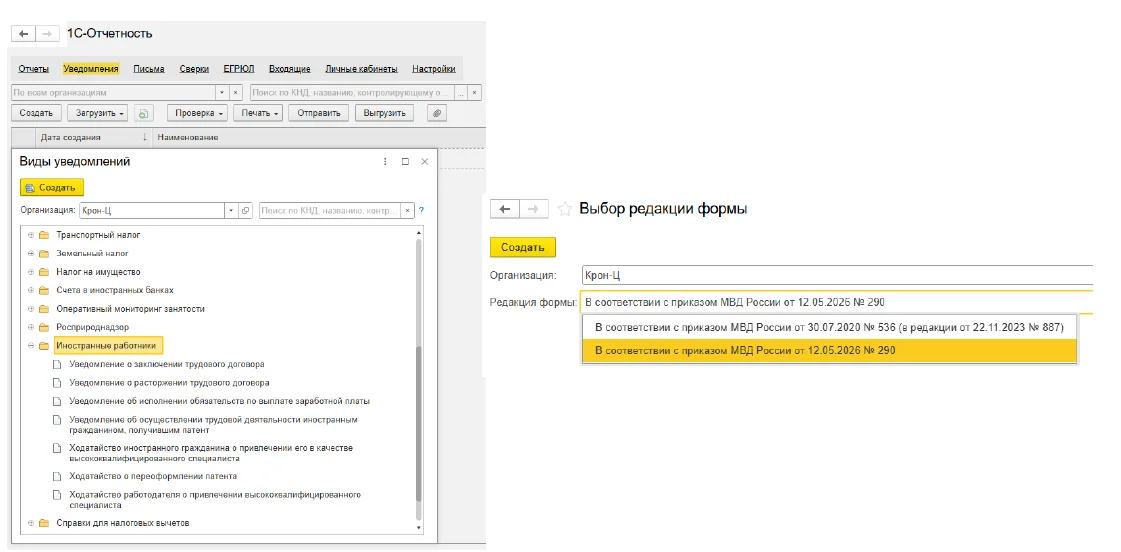Click the blue question mark help icon
Image resolution: width=1121 pixels, height=552 pixels.
tap(421, 210)
